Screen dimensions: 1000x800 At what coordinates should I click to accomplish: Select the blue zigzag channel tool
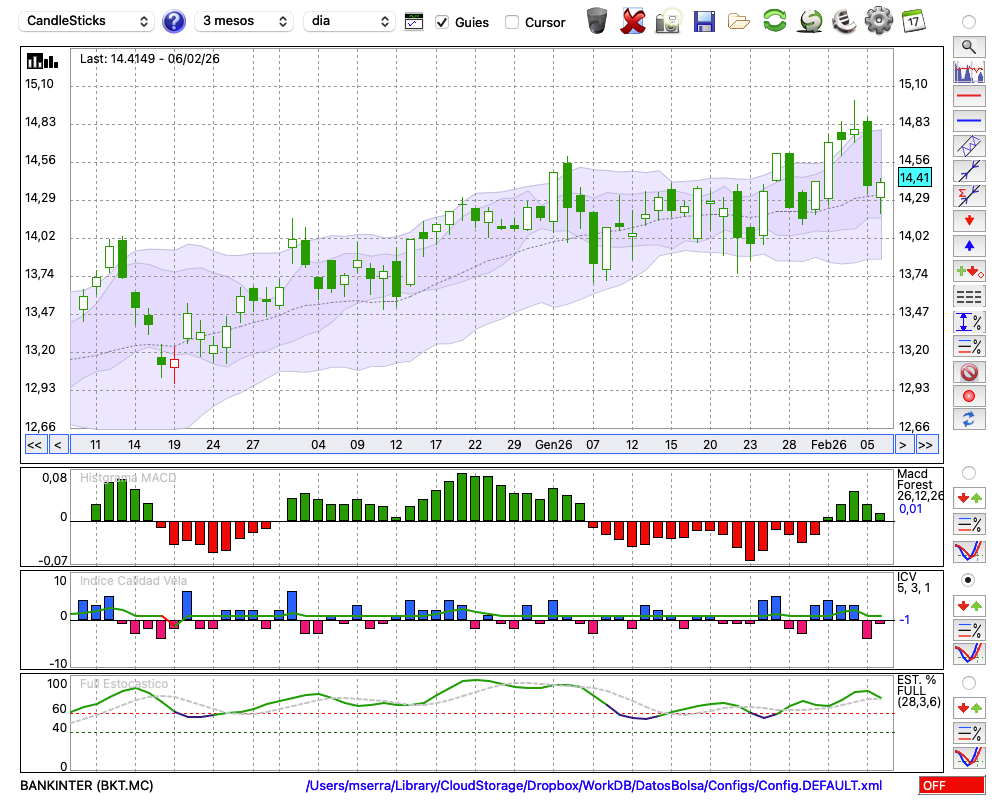coord(969,146)
